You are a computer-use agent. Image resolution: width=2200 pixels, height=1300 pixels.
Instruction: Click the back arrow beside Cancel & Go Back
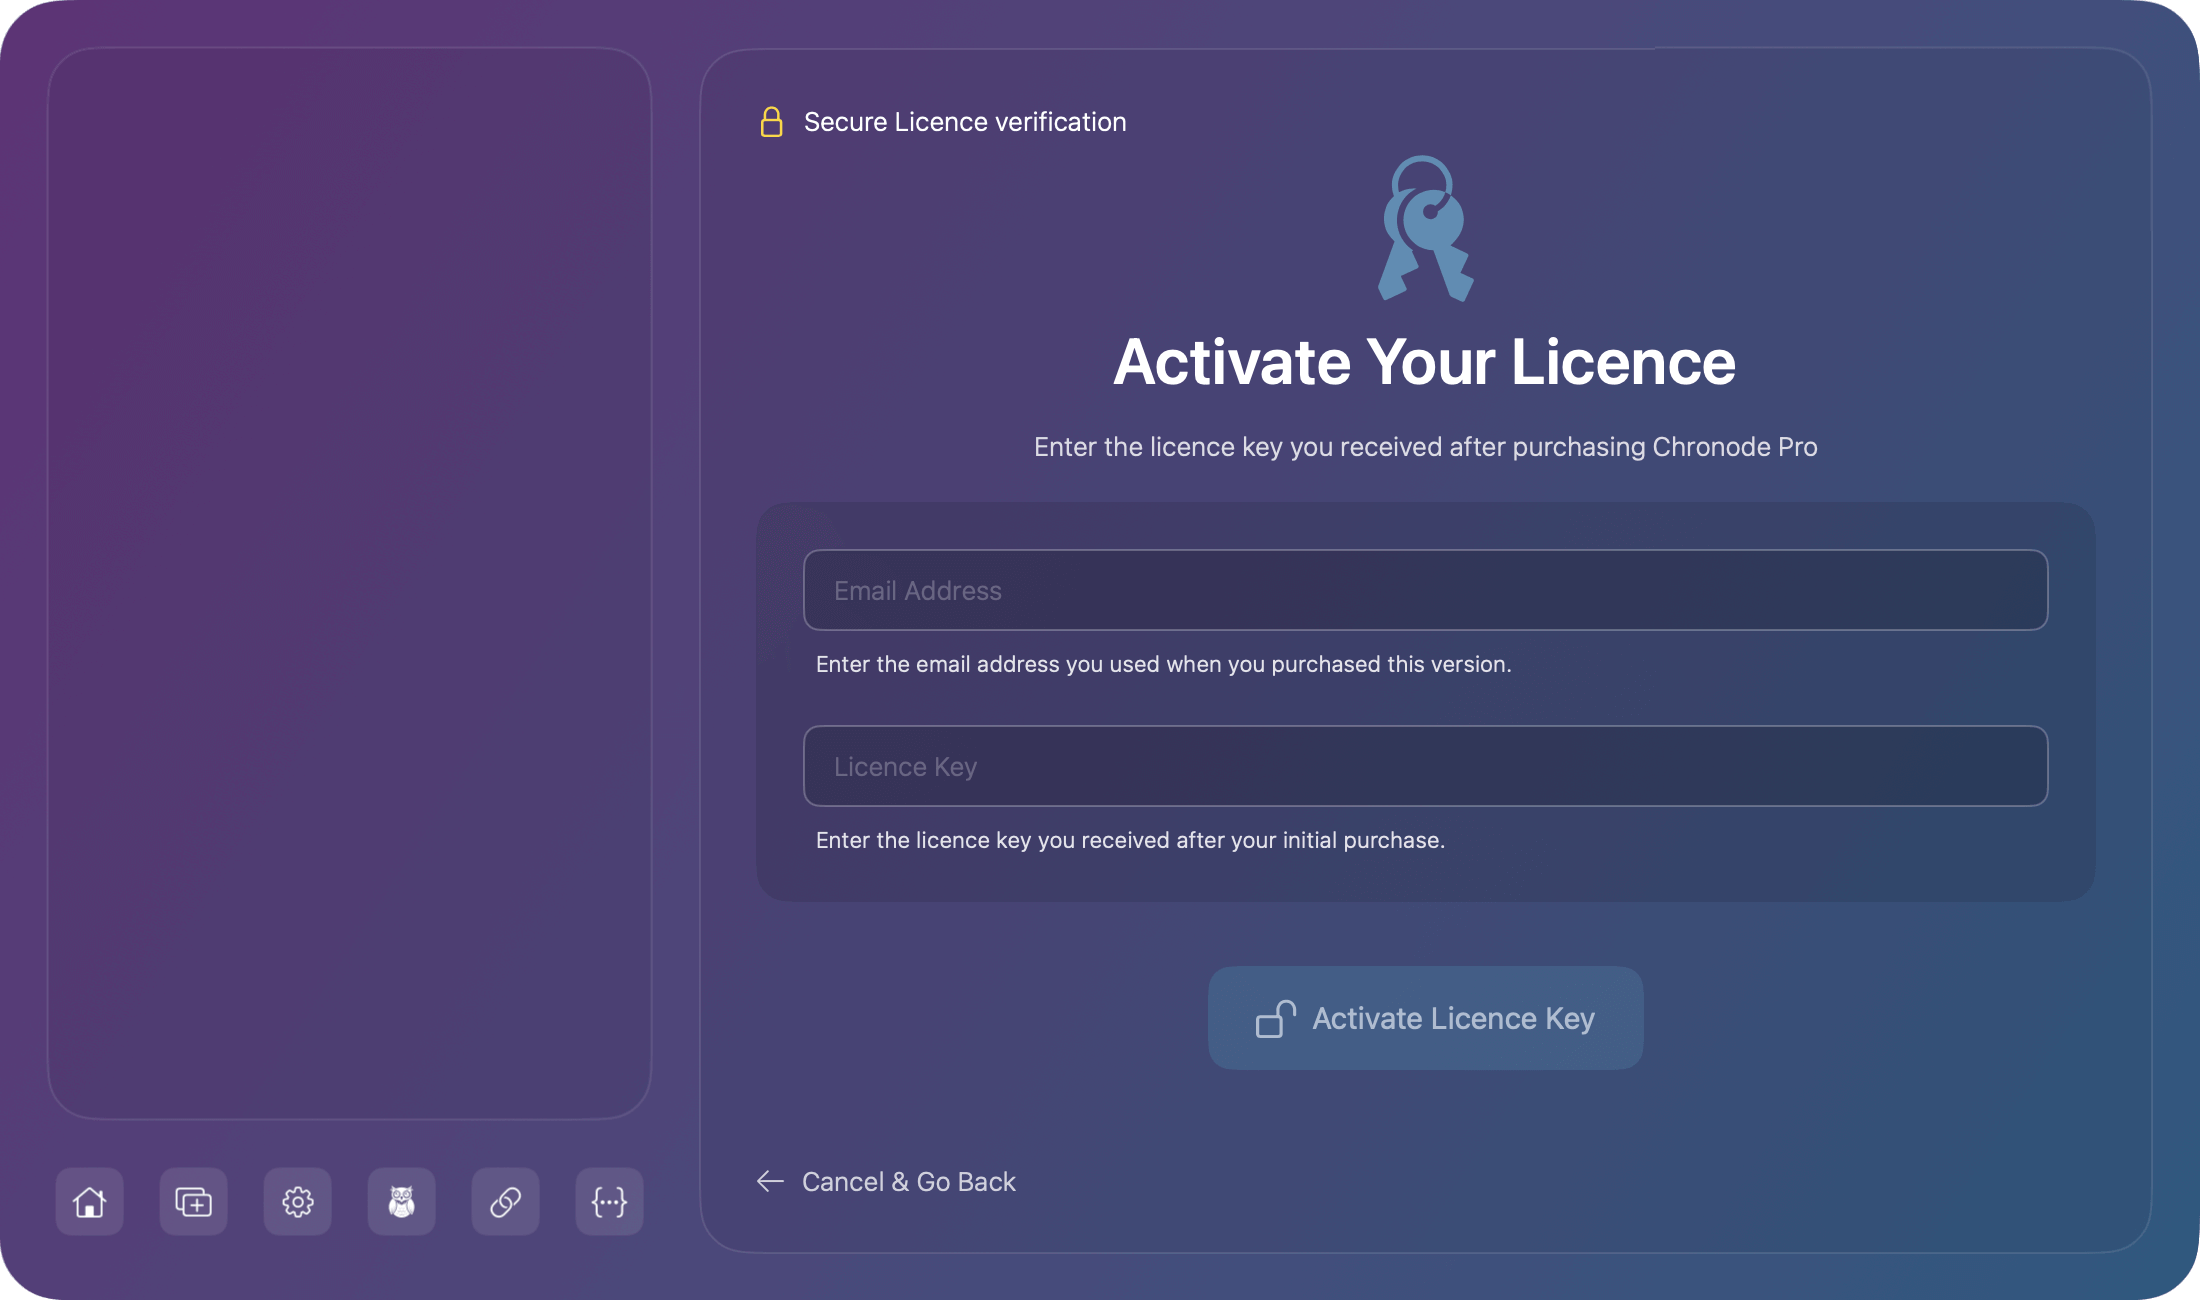coord(769,1181)
